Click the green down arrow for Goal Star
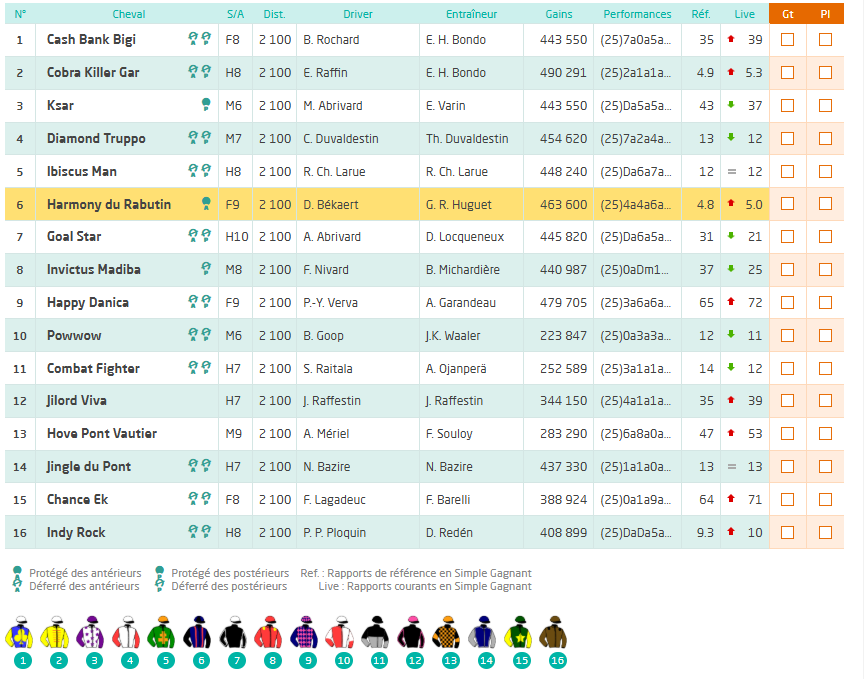Screen dimensions: 864x679 click(x=731, y=237)
